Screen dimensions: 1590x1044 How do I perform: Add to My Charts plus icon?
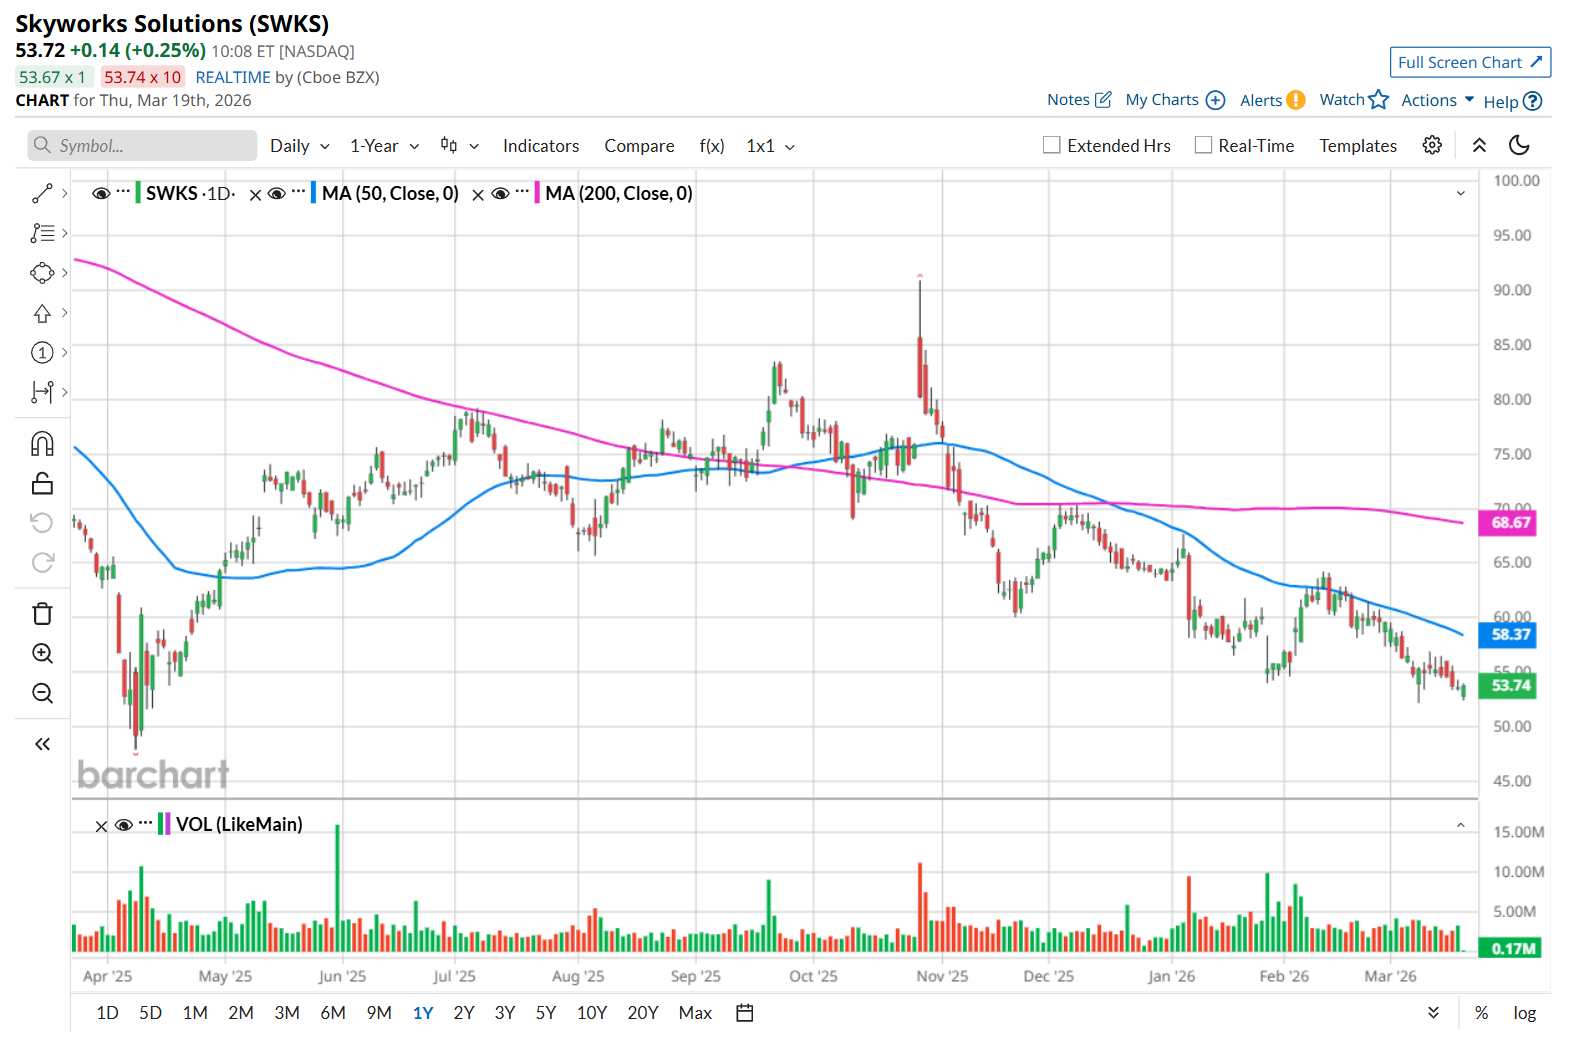point(1215,100)
